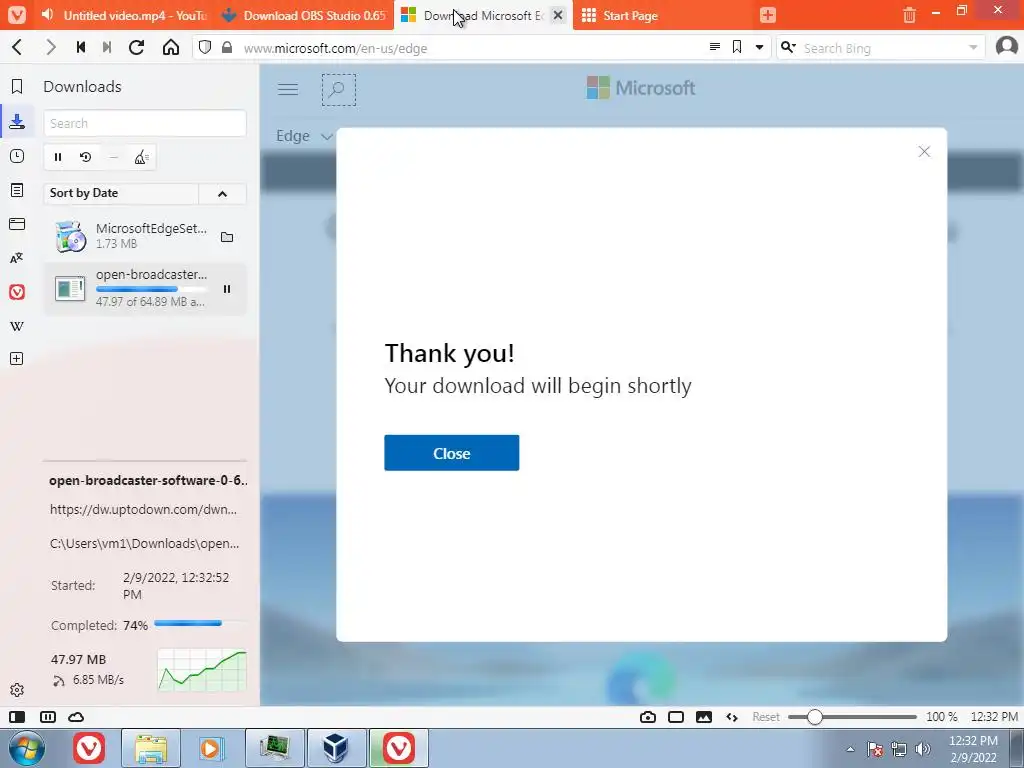This screenshot has height=768, width=1024.
Task: Click the open-broadcaster download progress bar
Action: coord(151,289)
